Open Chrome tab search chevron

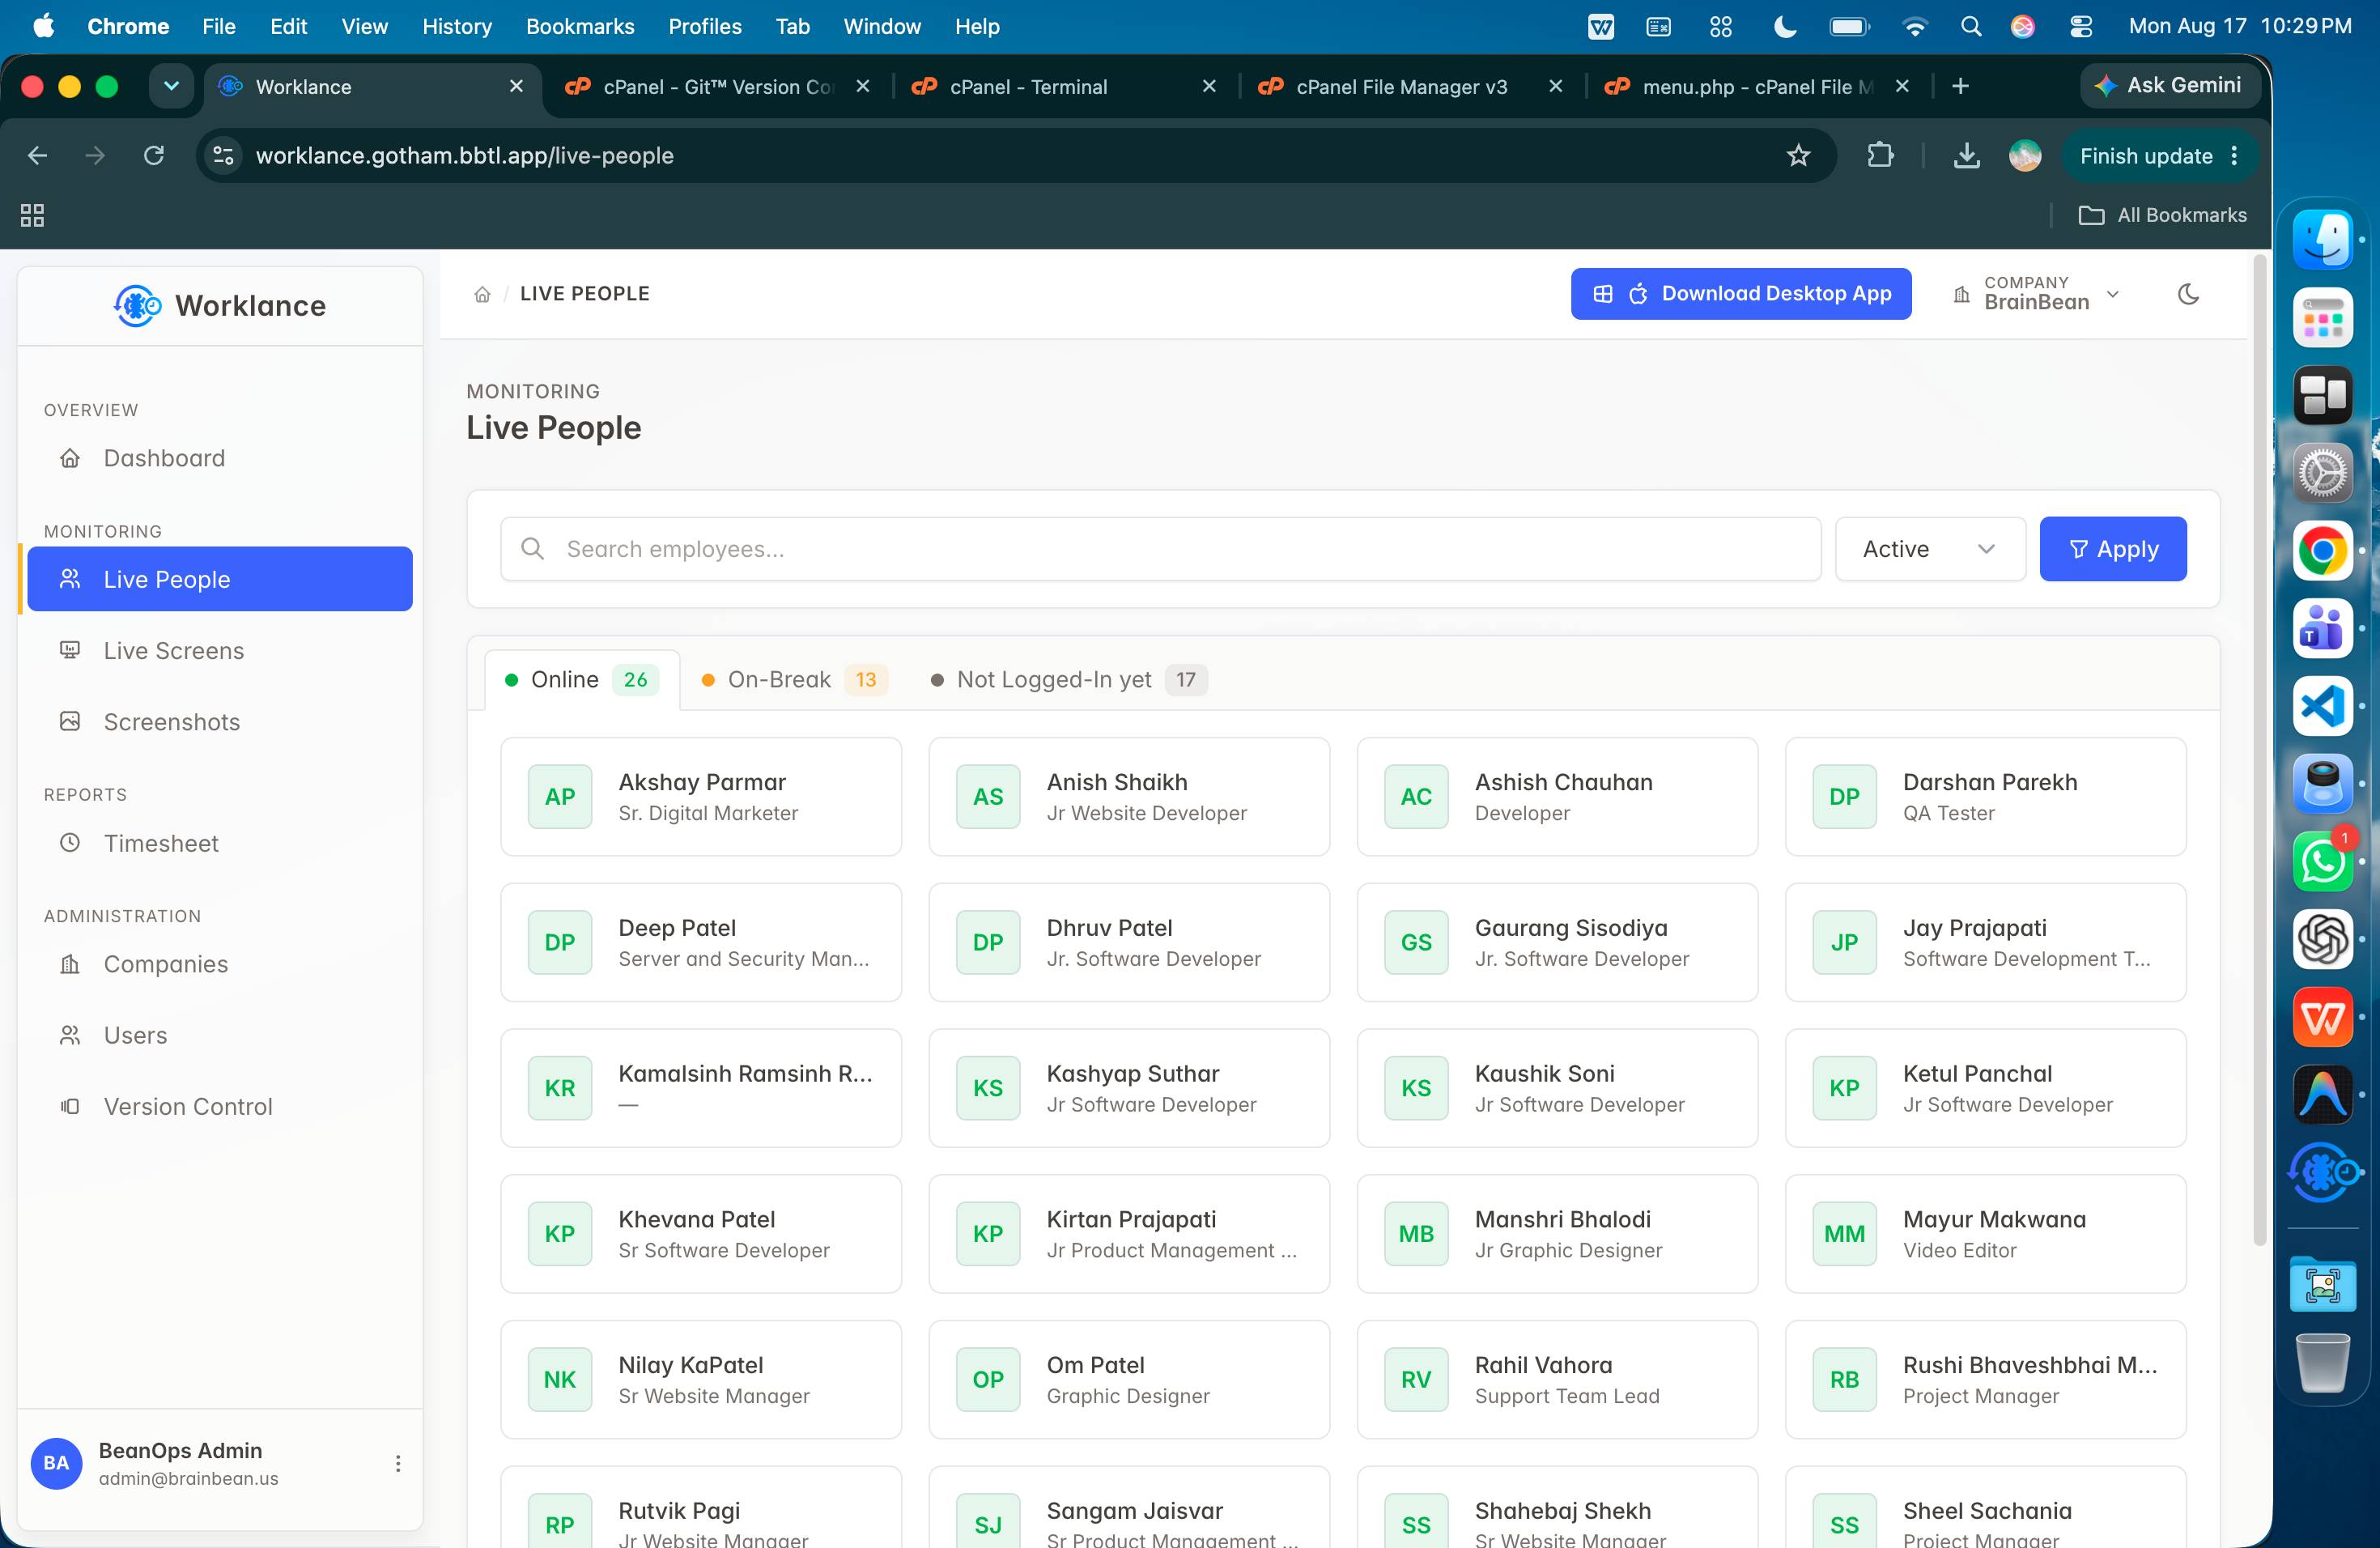coord(171,86)
